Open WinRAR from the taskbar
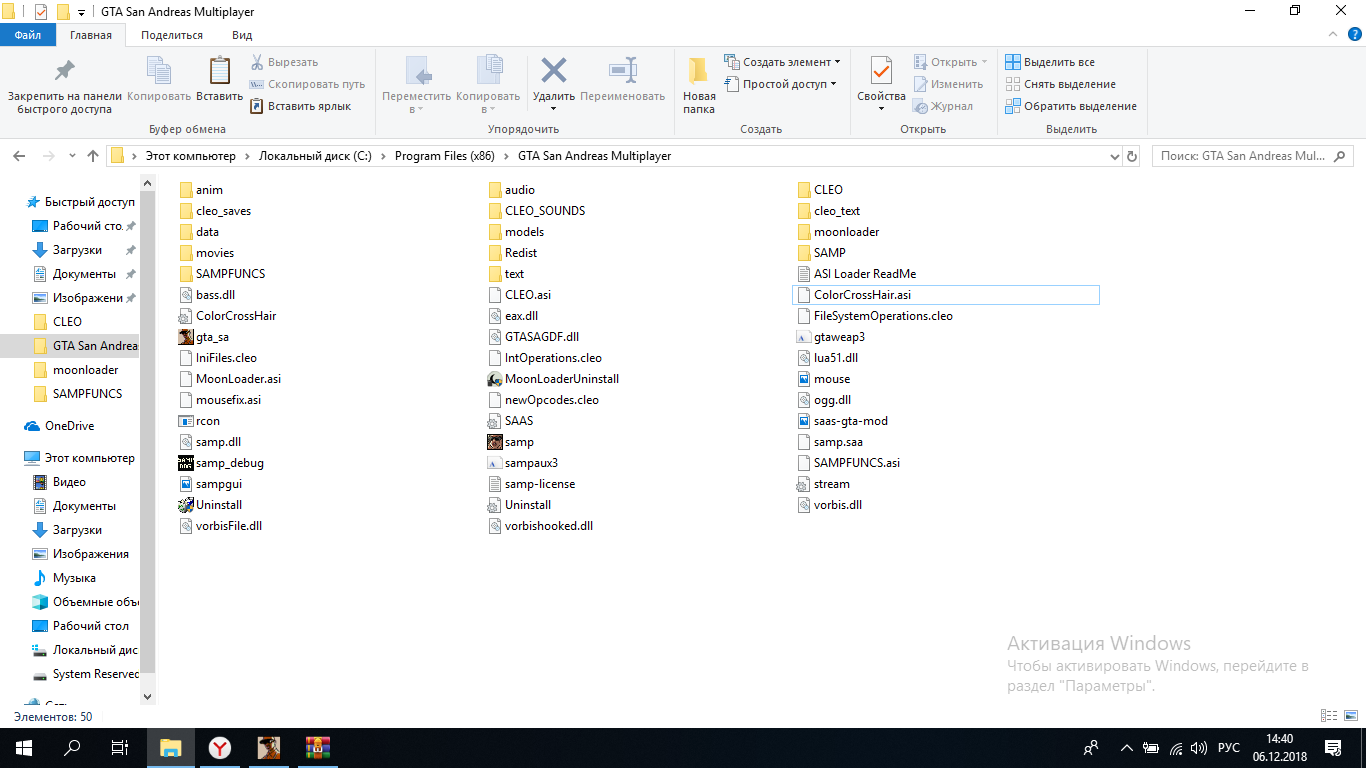 point(318,748)
